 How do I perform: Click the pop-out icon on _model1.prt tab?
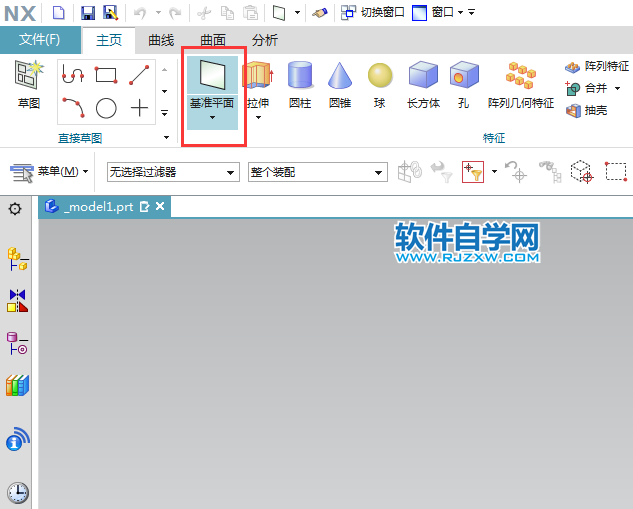[144, 207]
